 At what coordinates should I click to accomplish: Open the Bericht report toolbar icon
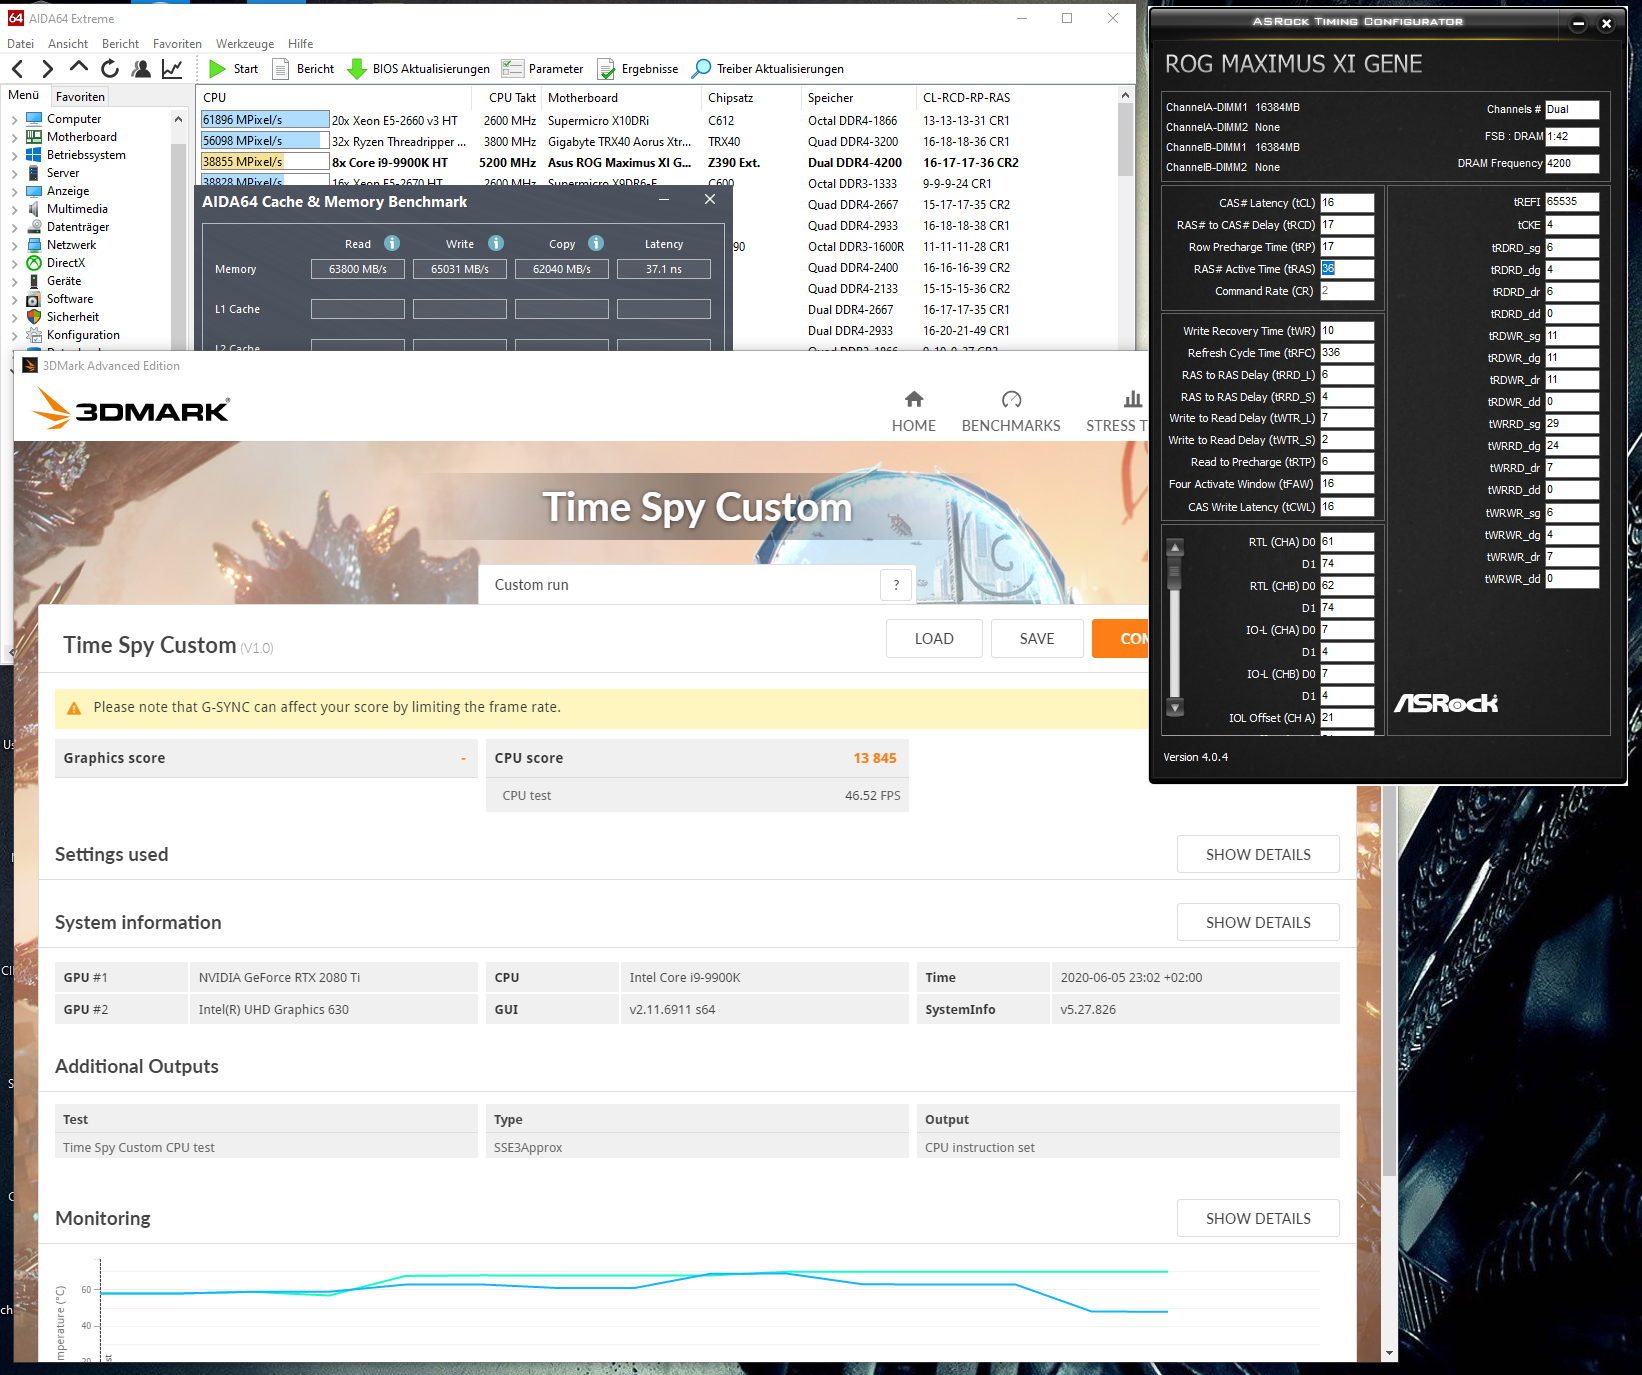click(x=281, y=69)
